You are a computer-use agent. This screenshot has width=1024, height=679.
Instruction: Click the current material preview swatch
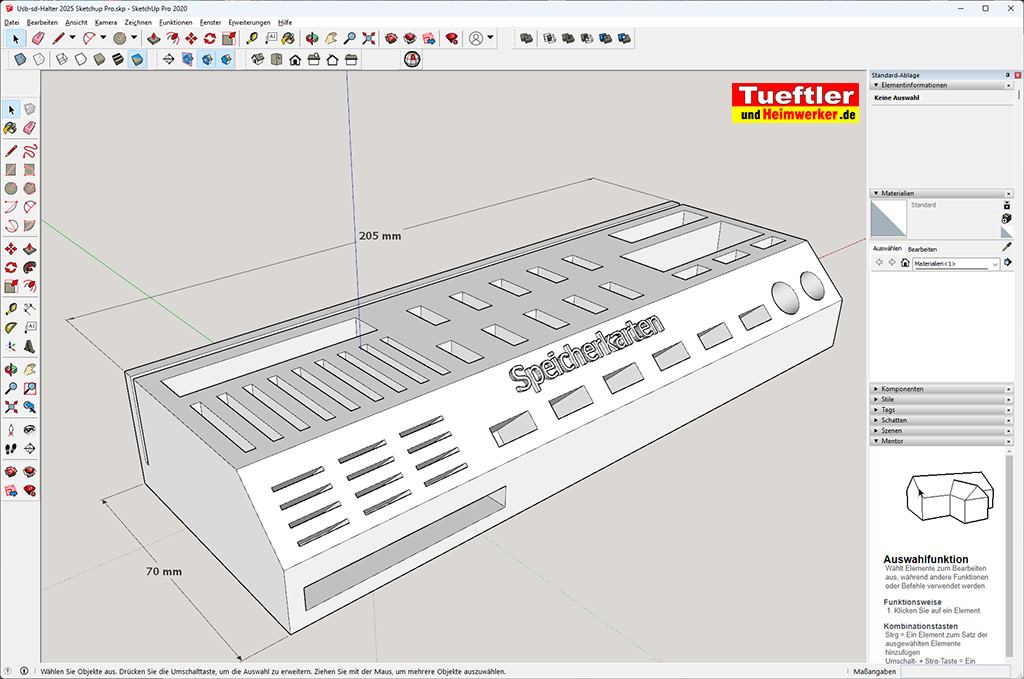click(x=888, y=218)
